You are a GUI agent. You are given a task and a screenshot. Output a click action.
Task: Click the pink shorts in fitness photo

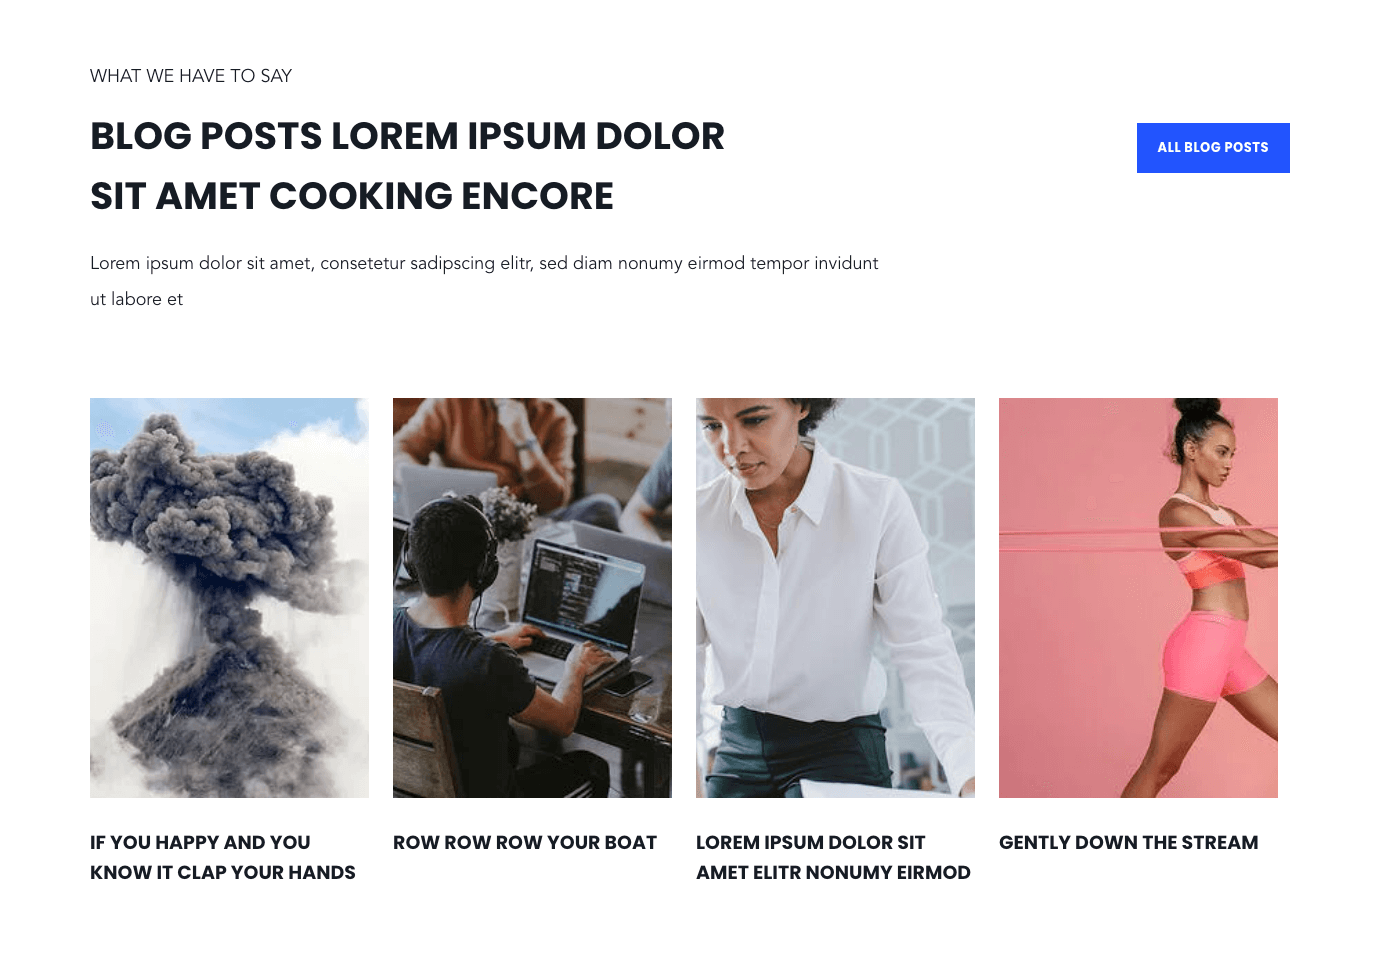pyautogui.click(x=1204, y=655)
